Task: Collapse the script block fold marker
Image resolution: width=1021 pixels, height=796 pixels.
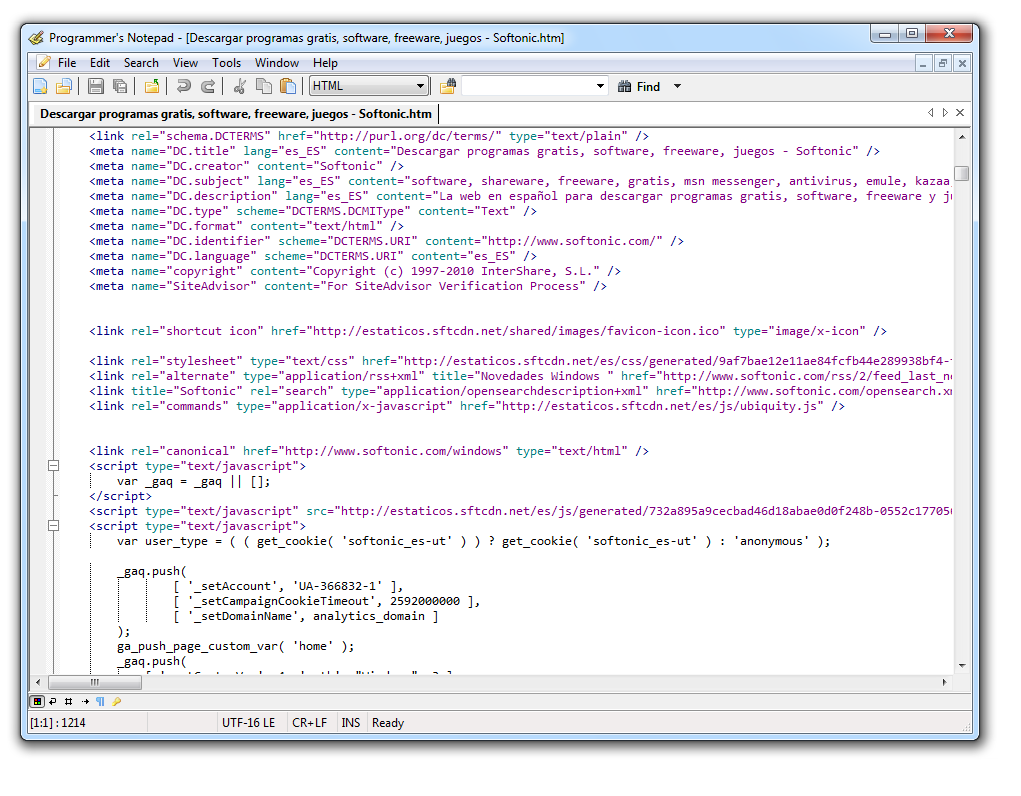Action: [53, 465]
